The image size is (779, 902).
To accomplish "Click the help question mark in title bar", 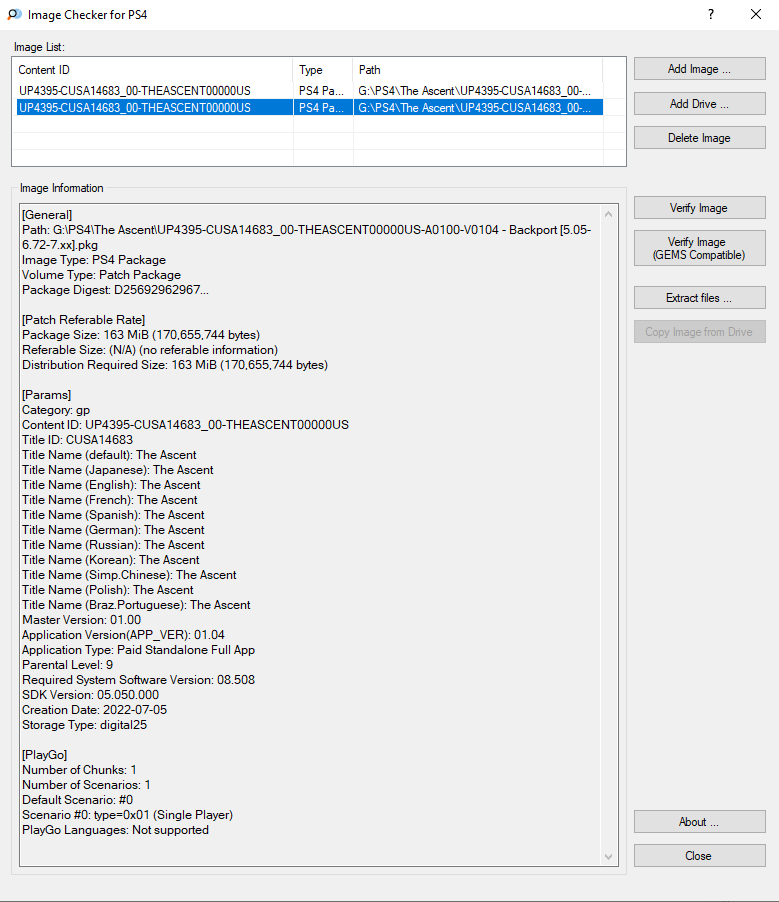I will [711, 14].
